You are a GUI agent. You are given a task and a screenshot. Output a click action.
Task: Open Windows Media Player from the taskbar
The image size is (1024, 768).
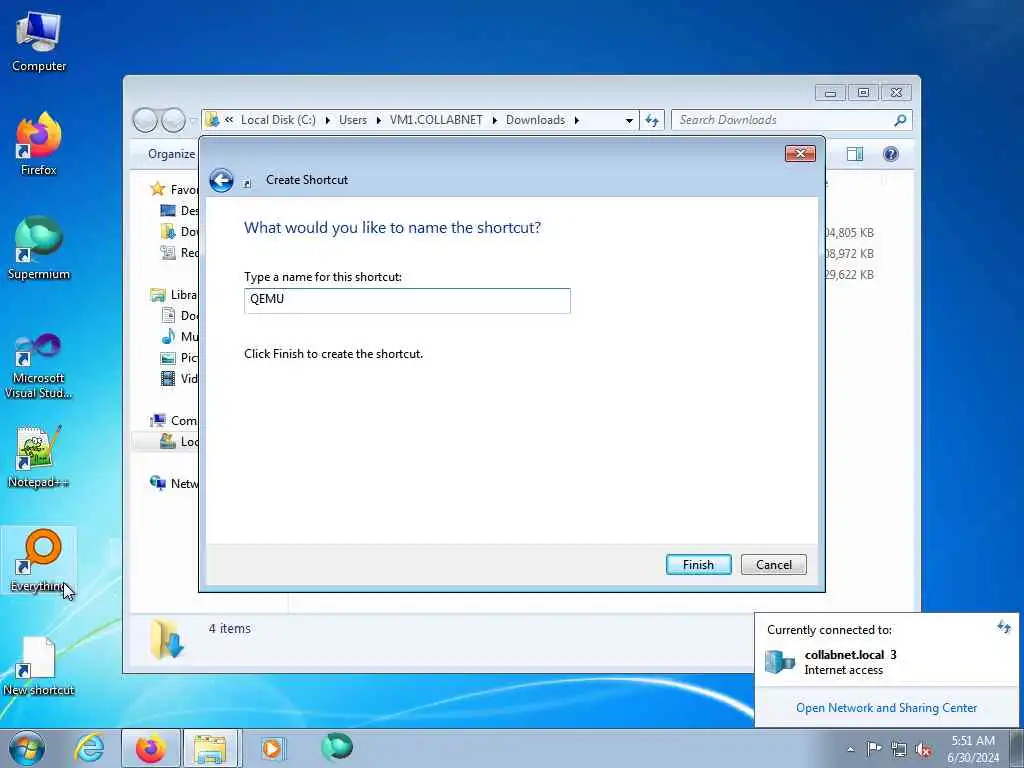coord(272,748)
